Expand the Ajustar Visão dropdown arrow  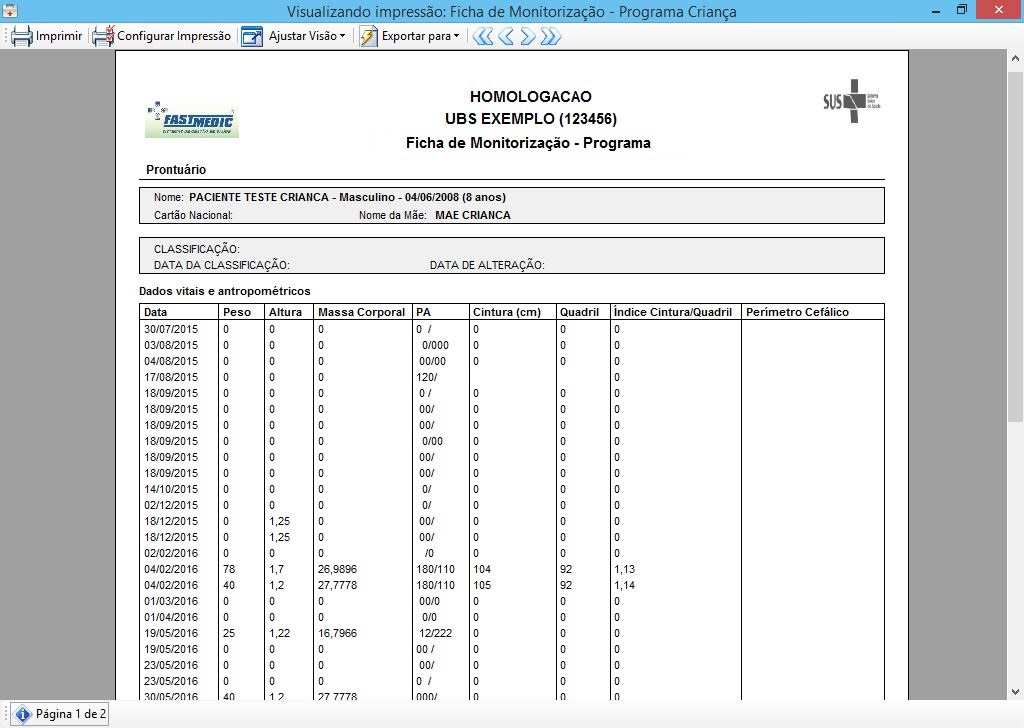342,36
